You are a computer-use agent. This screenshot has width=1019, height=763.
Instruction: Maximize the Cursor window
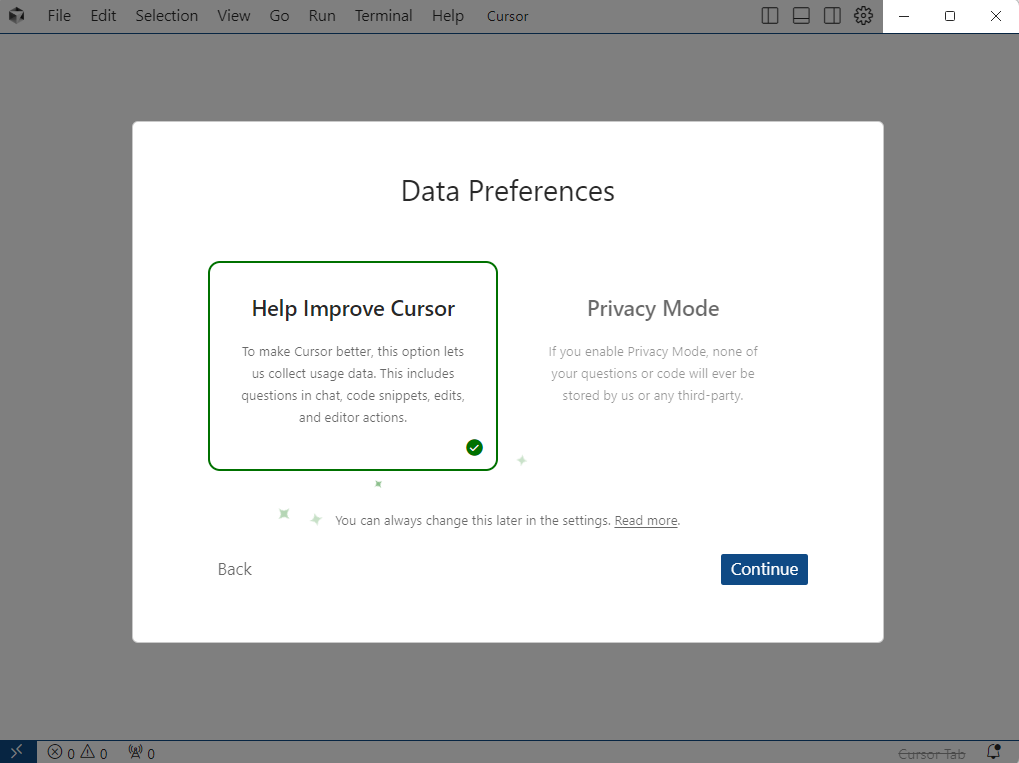pyautogui.click(x=949, y=16)
